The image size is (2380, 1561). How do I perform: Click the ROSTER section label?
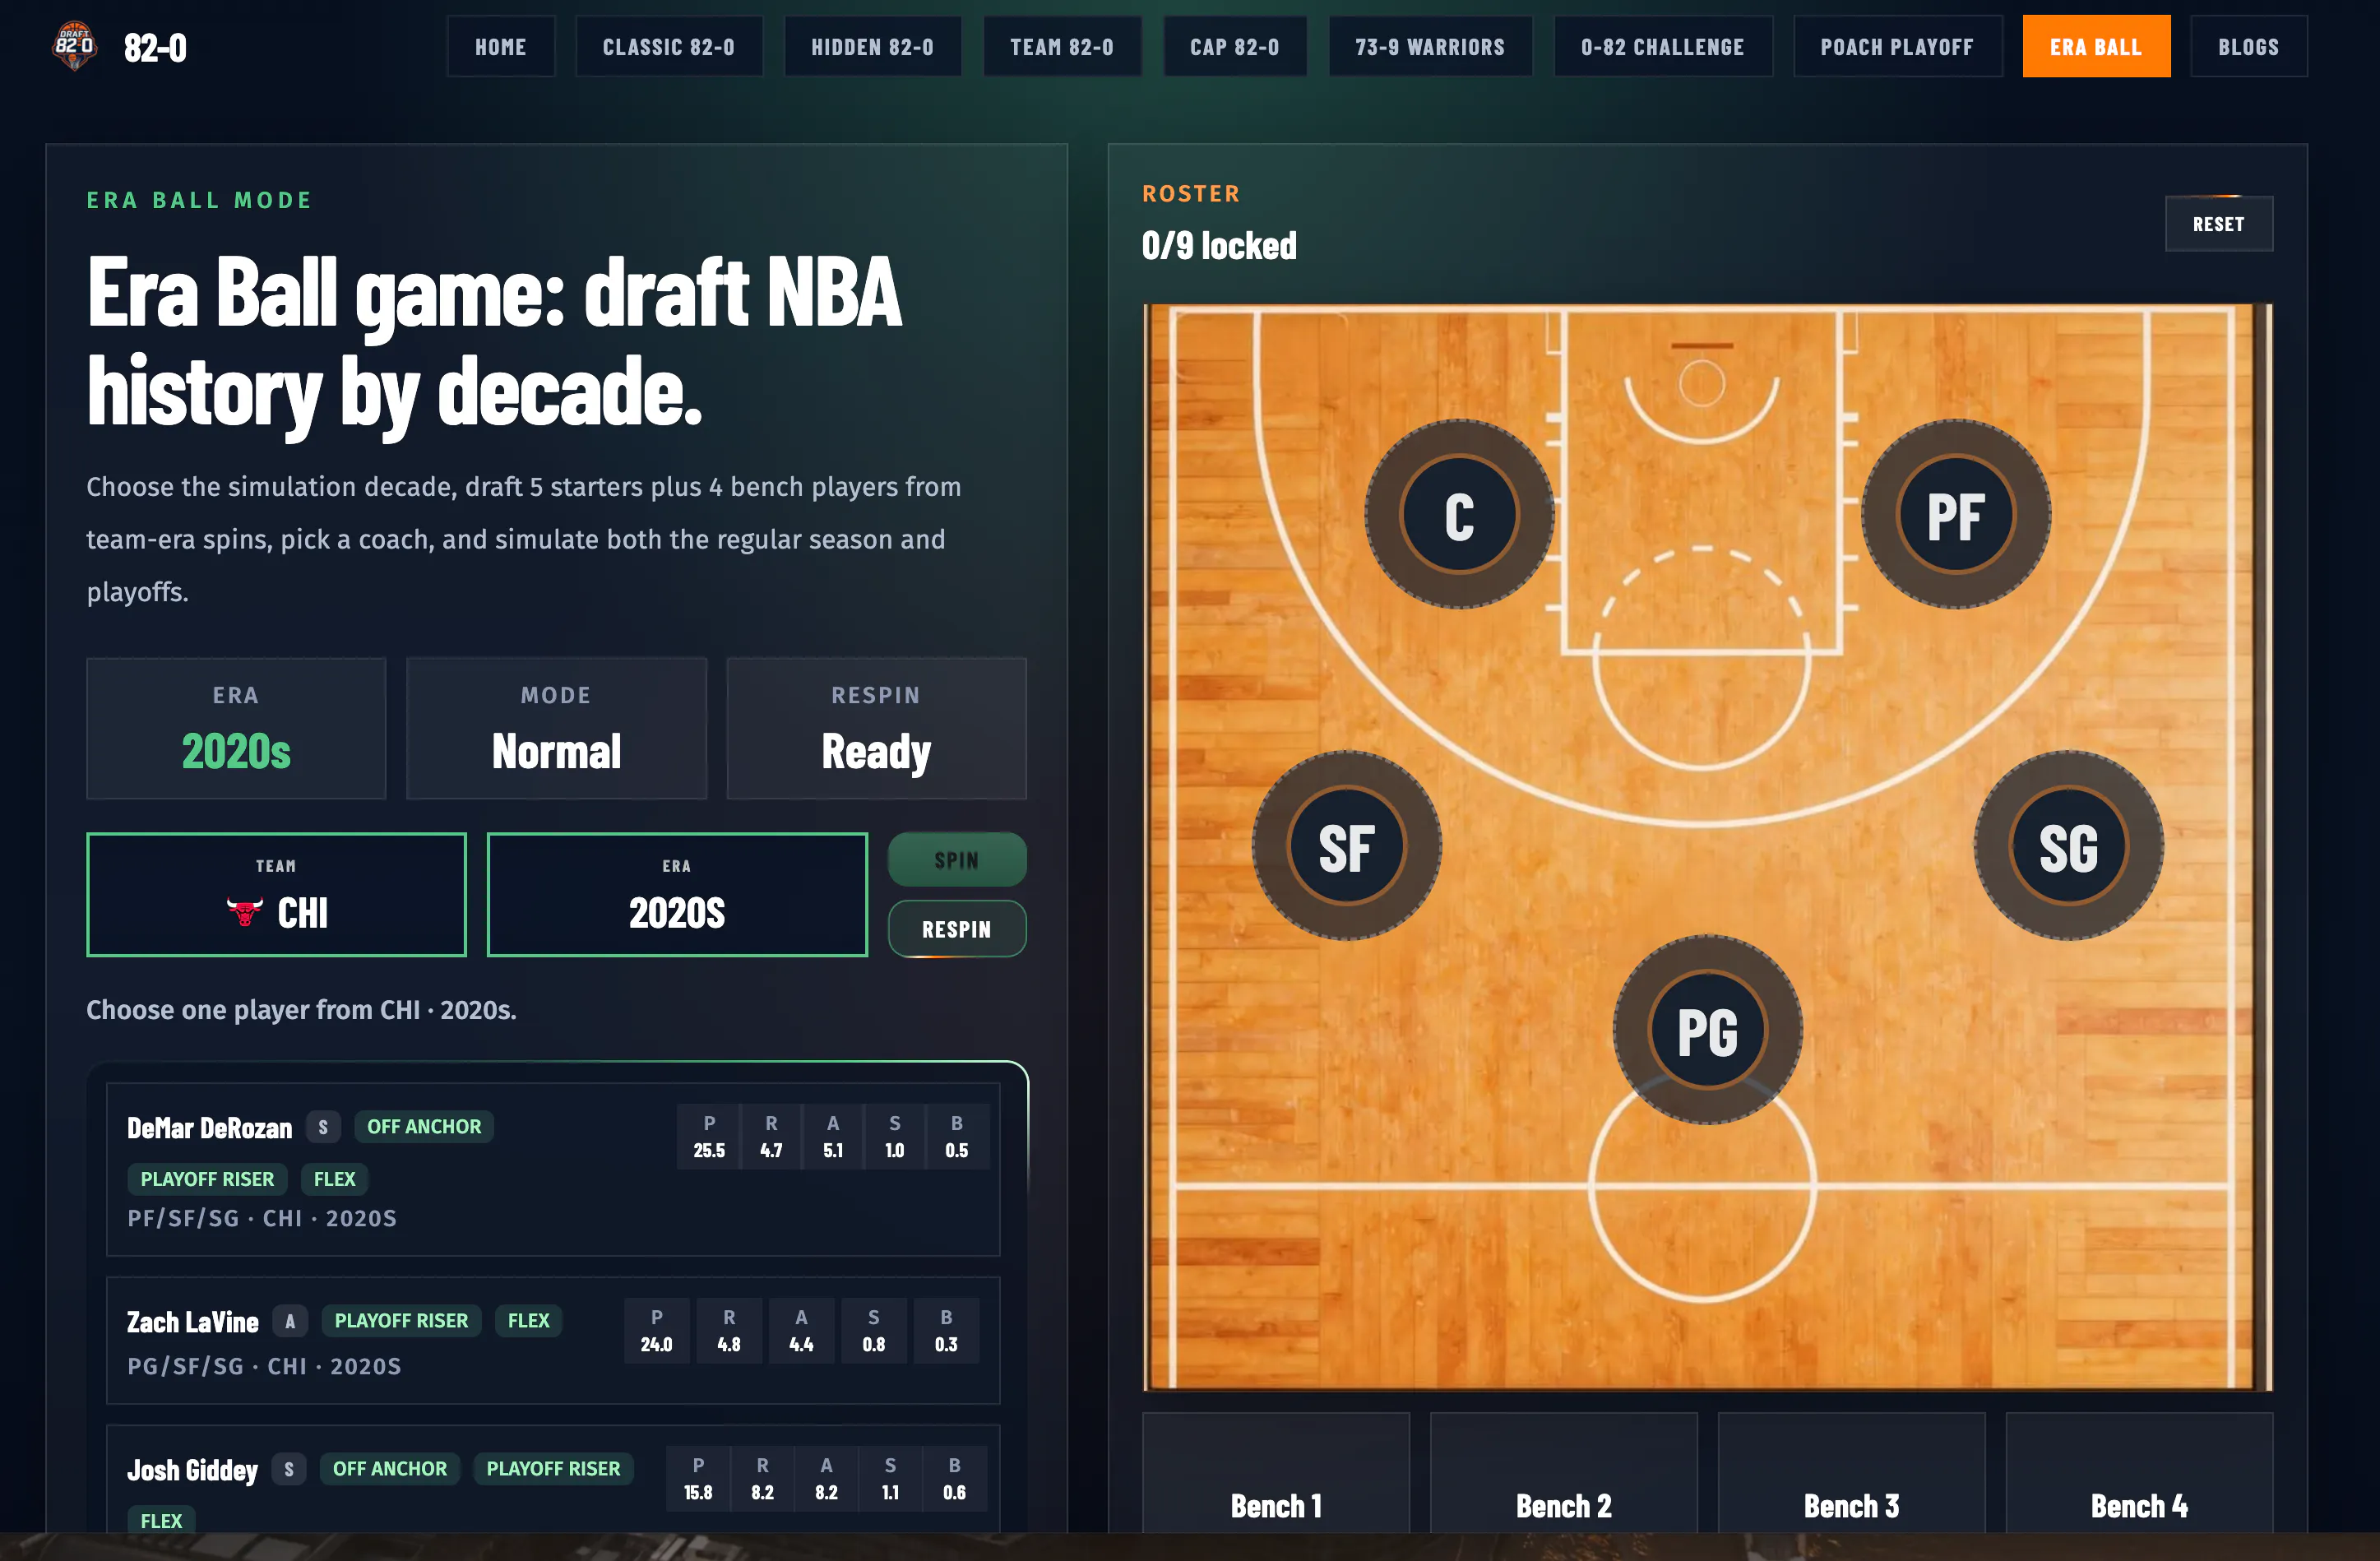1191,194
